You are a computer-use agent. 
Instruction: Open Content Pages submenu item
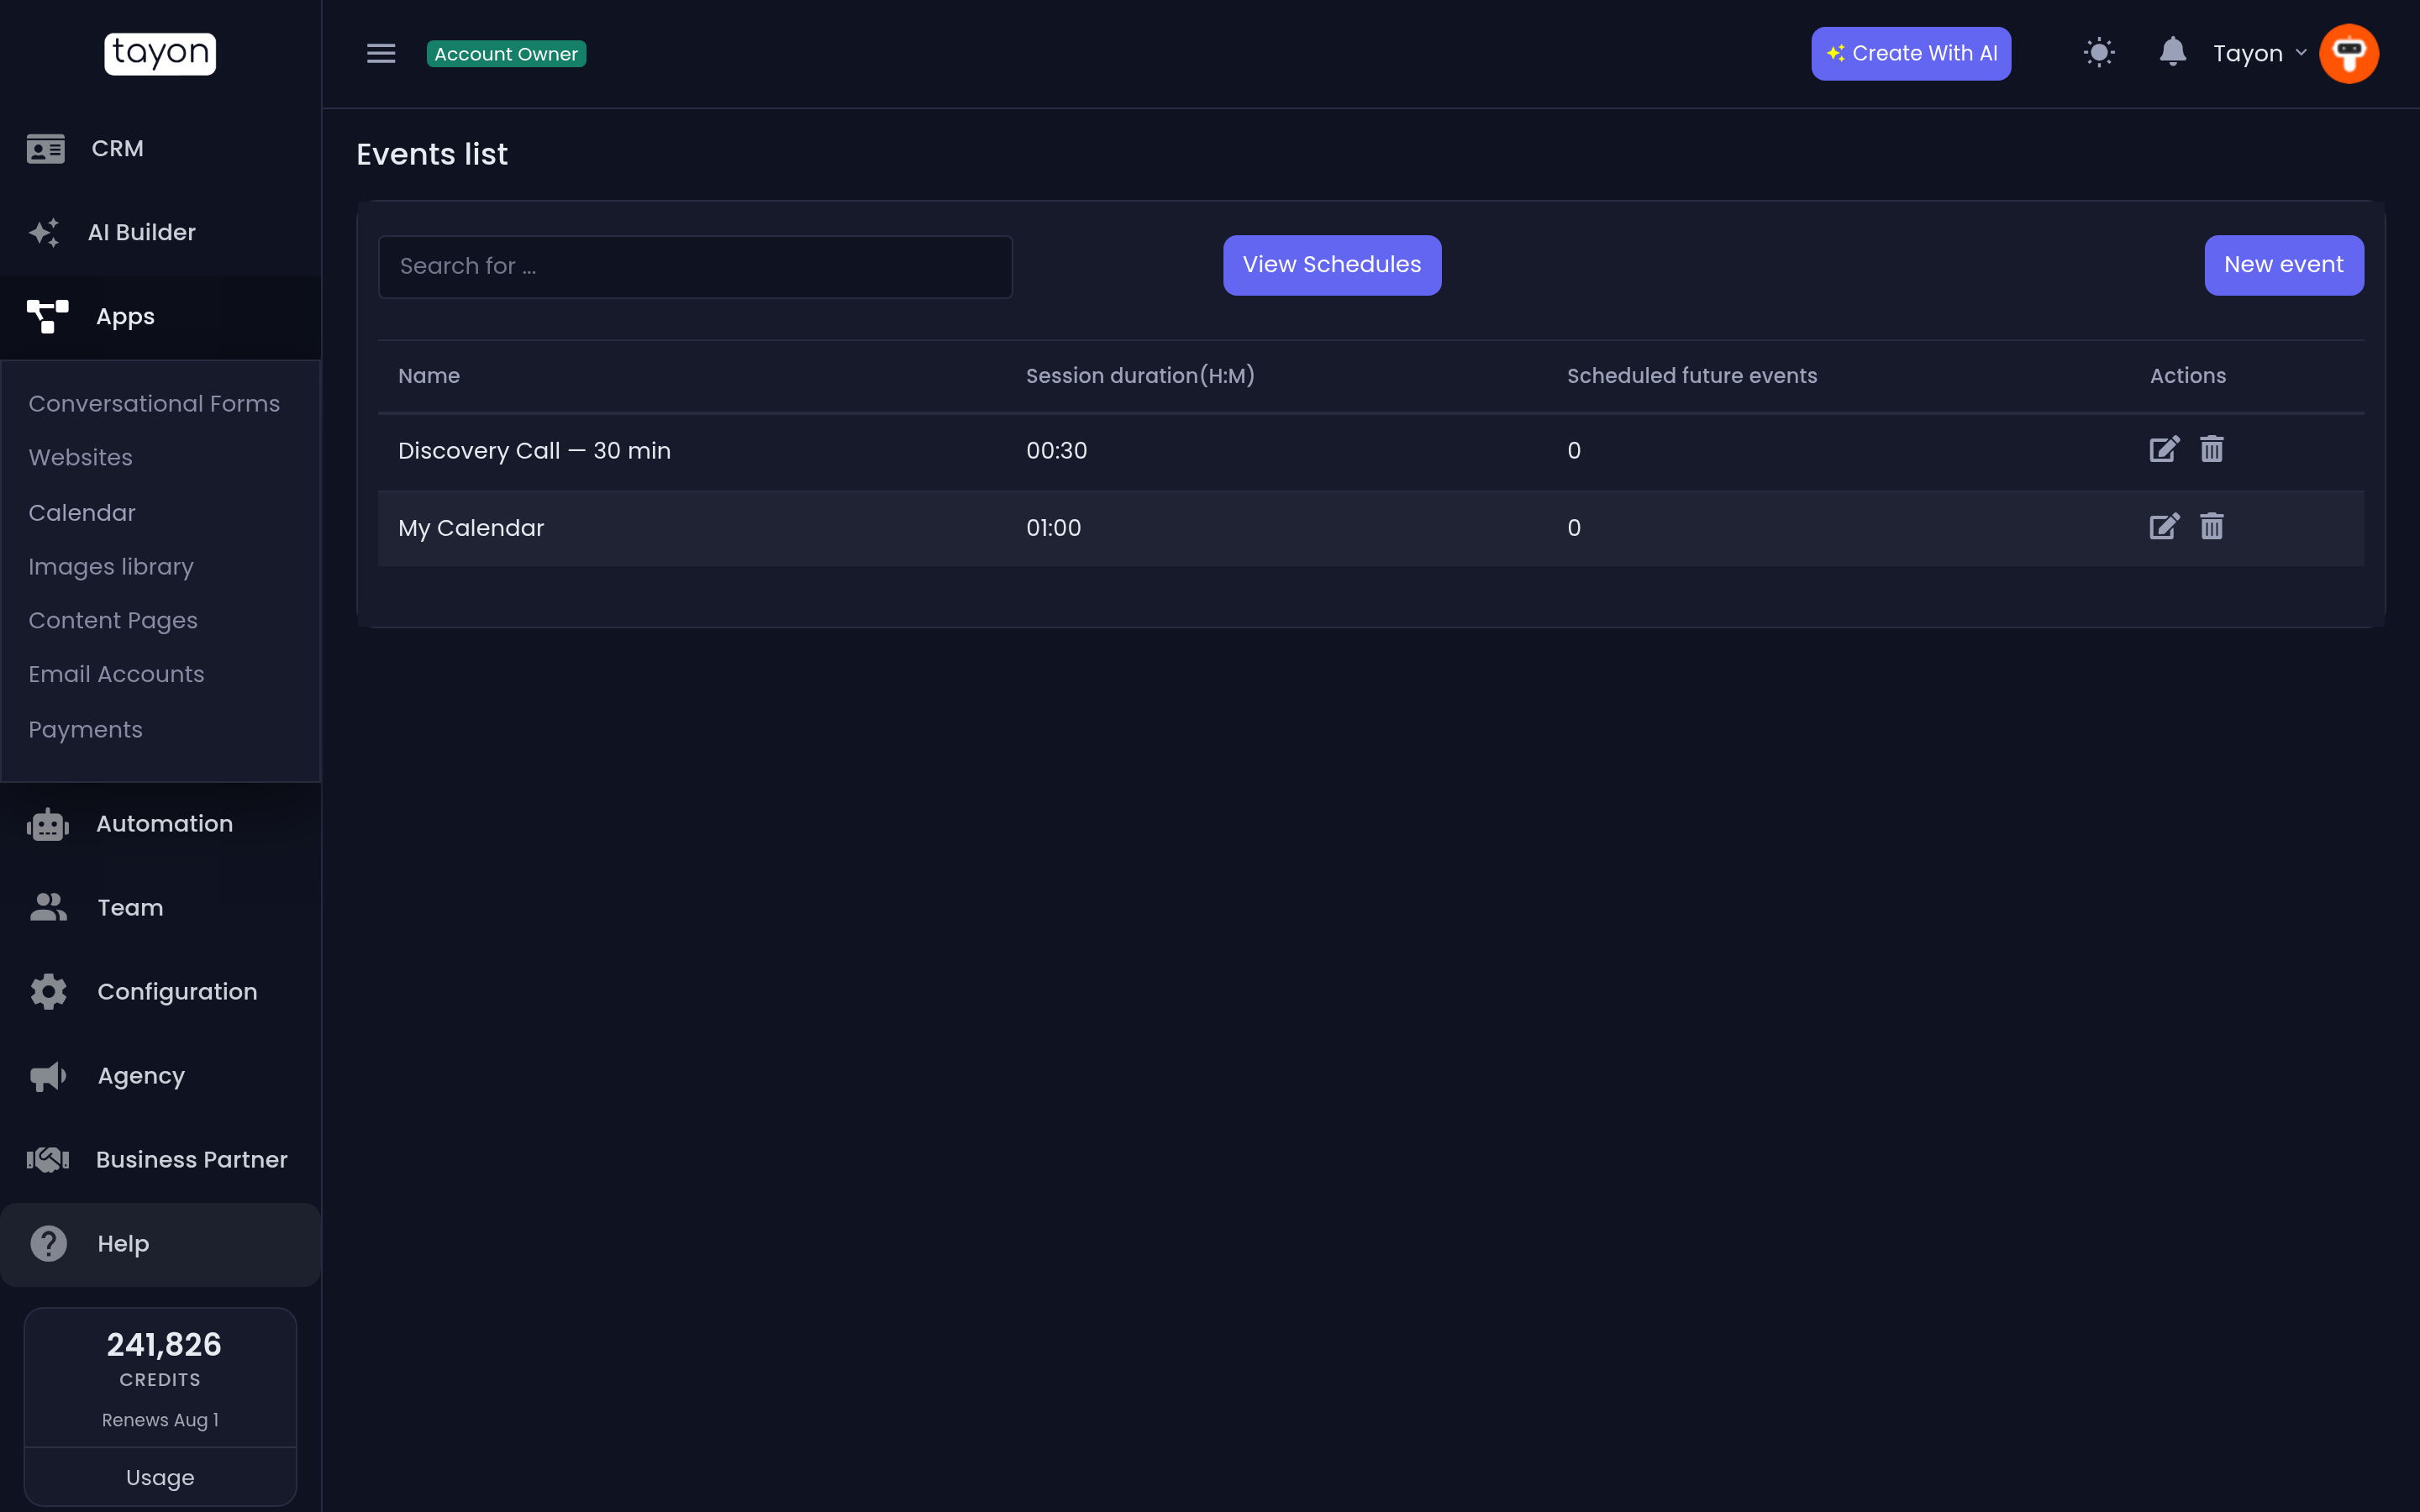(x=113, y=620)
